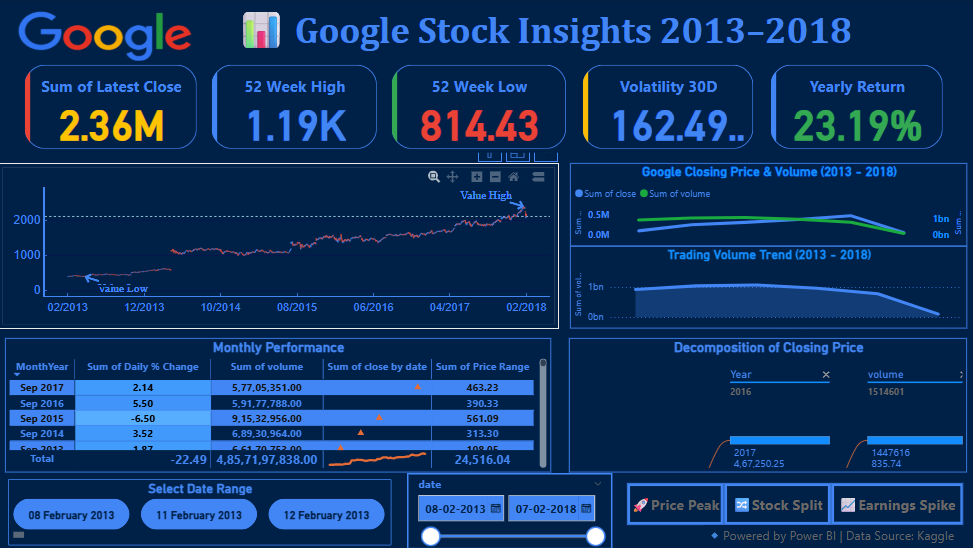Screen dimensions: 973x548
Task: Click the 1514601 node in decomposition tree
Action: 886,392
